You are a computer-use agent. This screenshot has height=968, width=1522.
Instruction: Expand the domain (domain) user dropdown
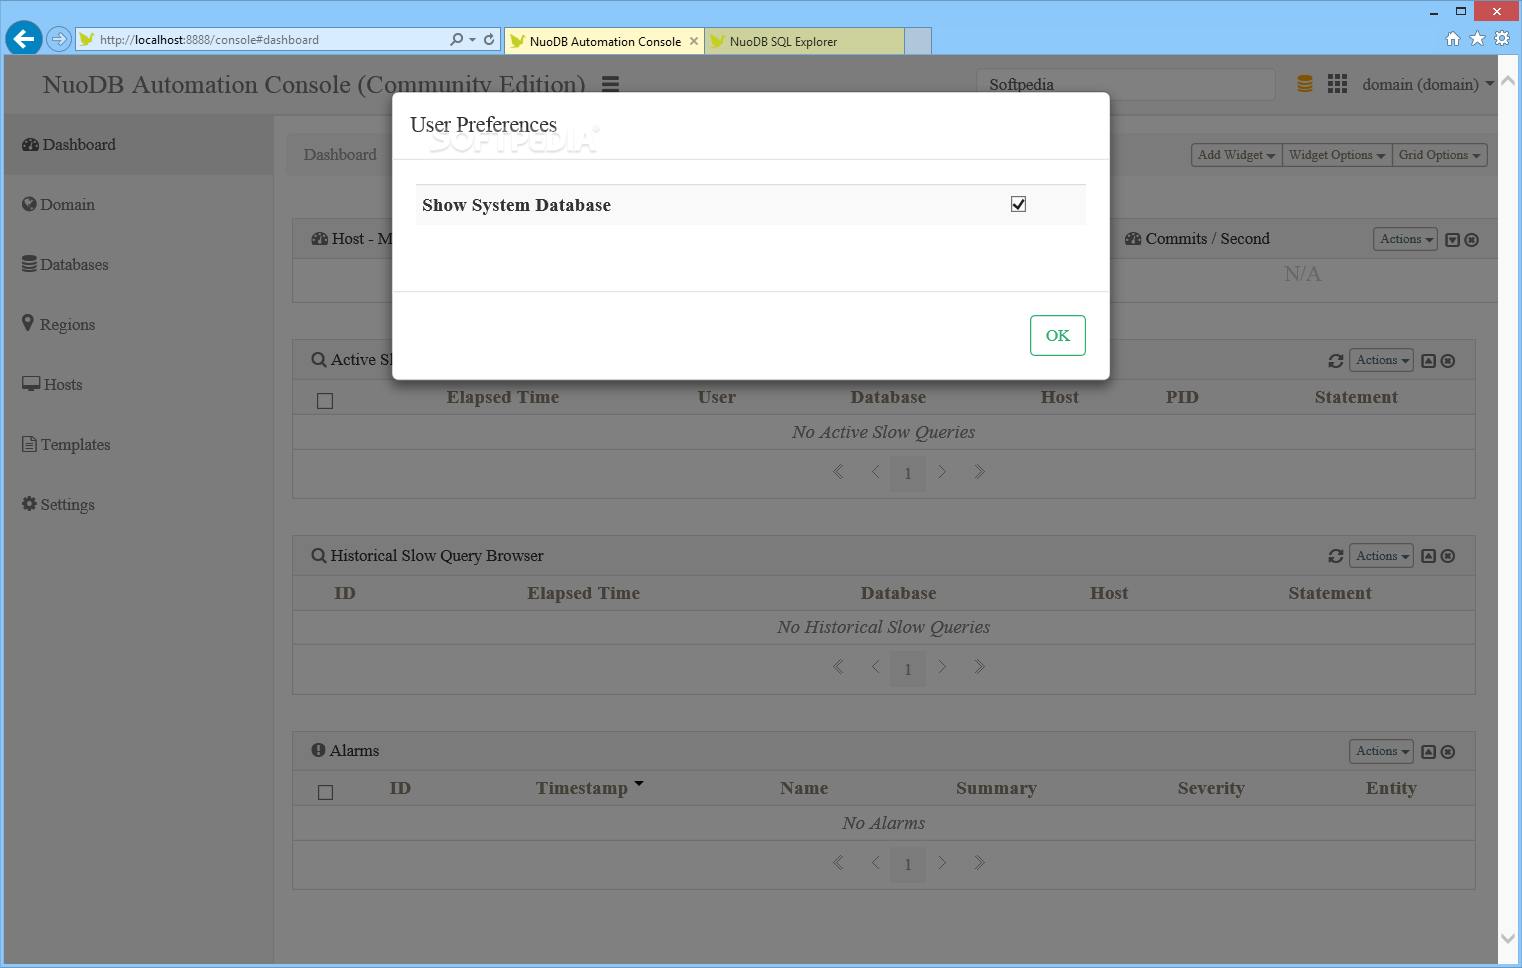[1428, 84]
